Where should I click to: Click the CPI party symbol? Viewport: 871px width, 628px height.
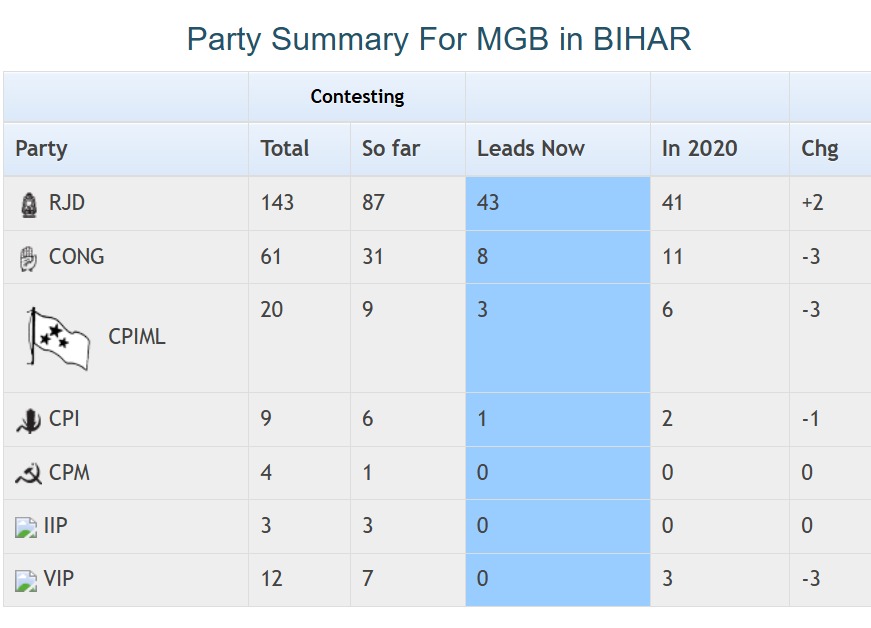pos(28,421)
